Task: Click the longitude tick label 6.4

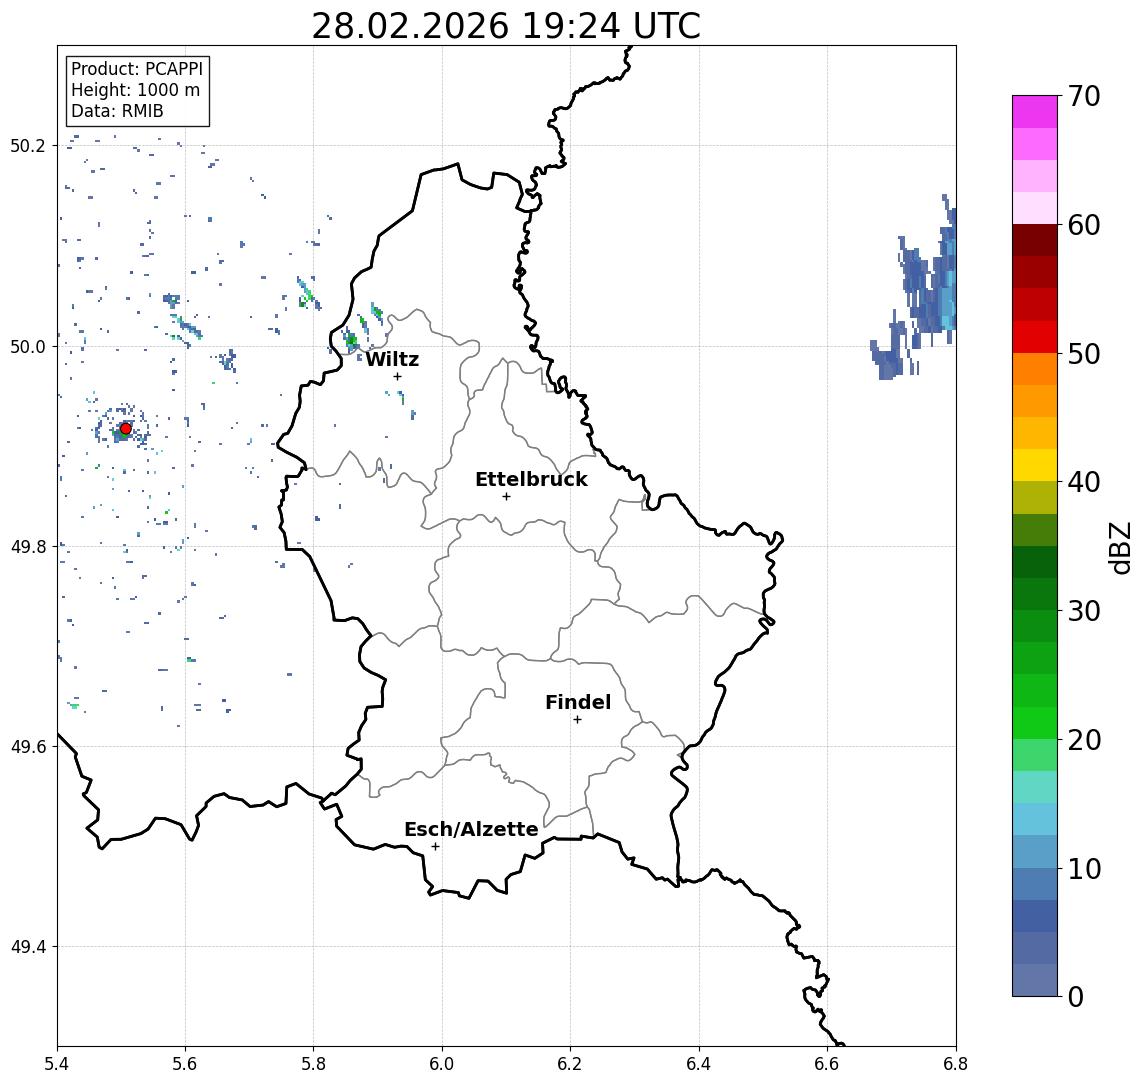Action: [x=700, y=1064]
